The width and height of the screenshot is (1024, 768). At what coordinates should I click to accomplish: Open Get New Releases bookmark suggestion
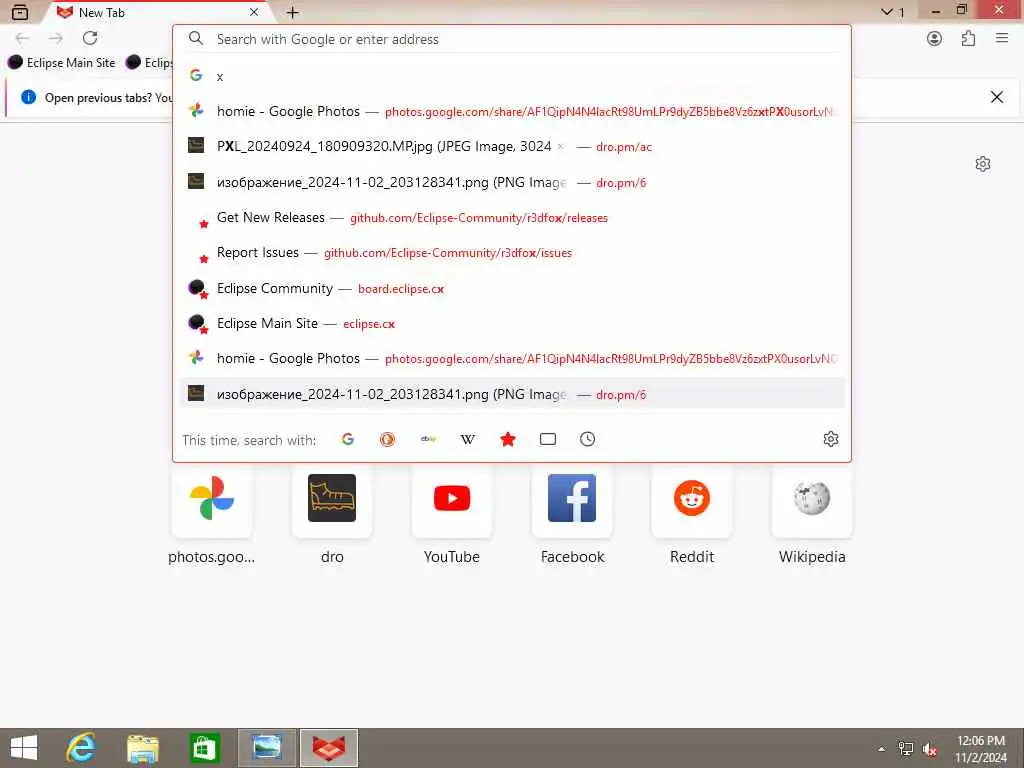(x=512, y=217)
